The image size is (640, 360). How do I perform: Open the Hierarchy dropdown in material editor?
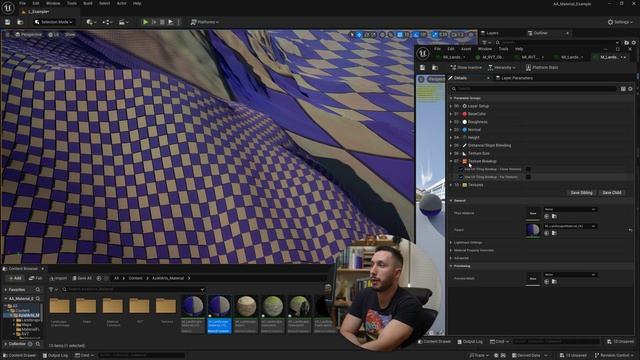click(x=502, y=67)
